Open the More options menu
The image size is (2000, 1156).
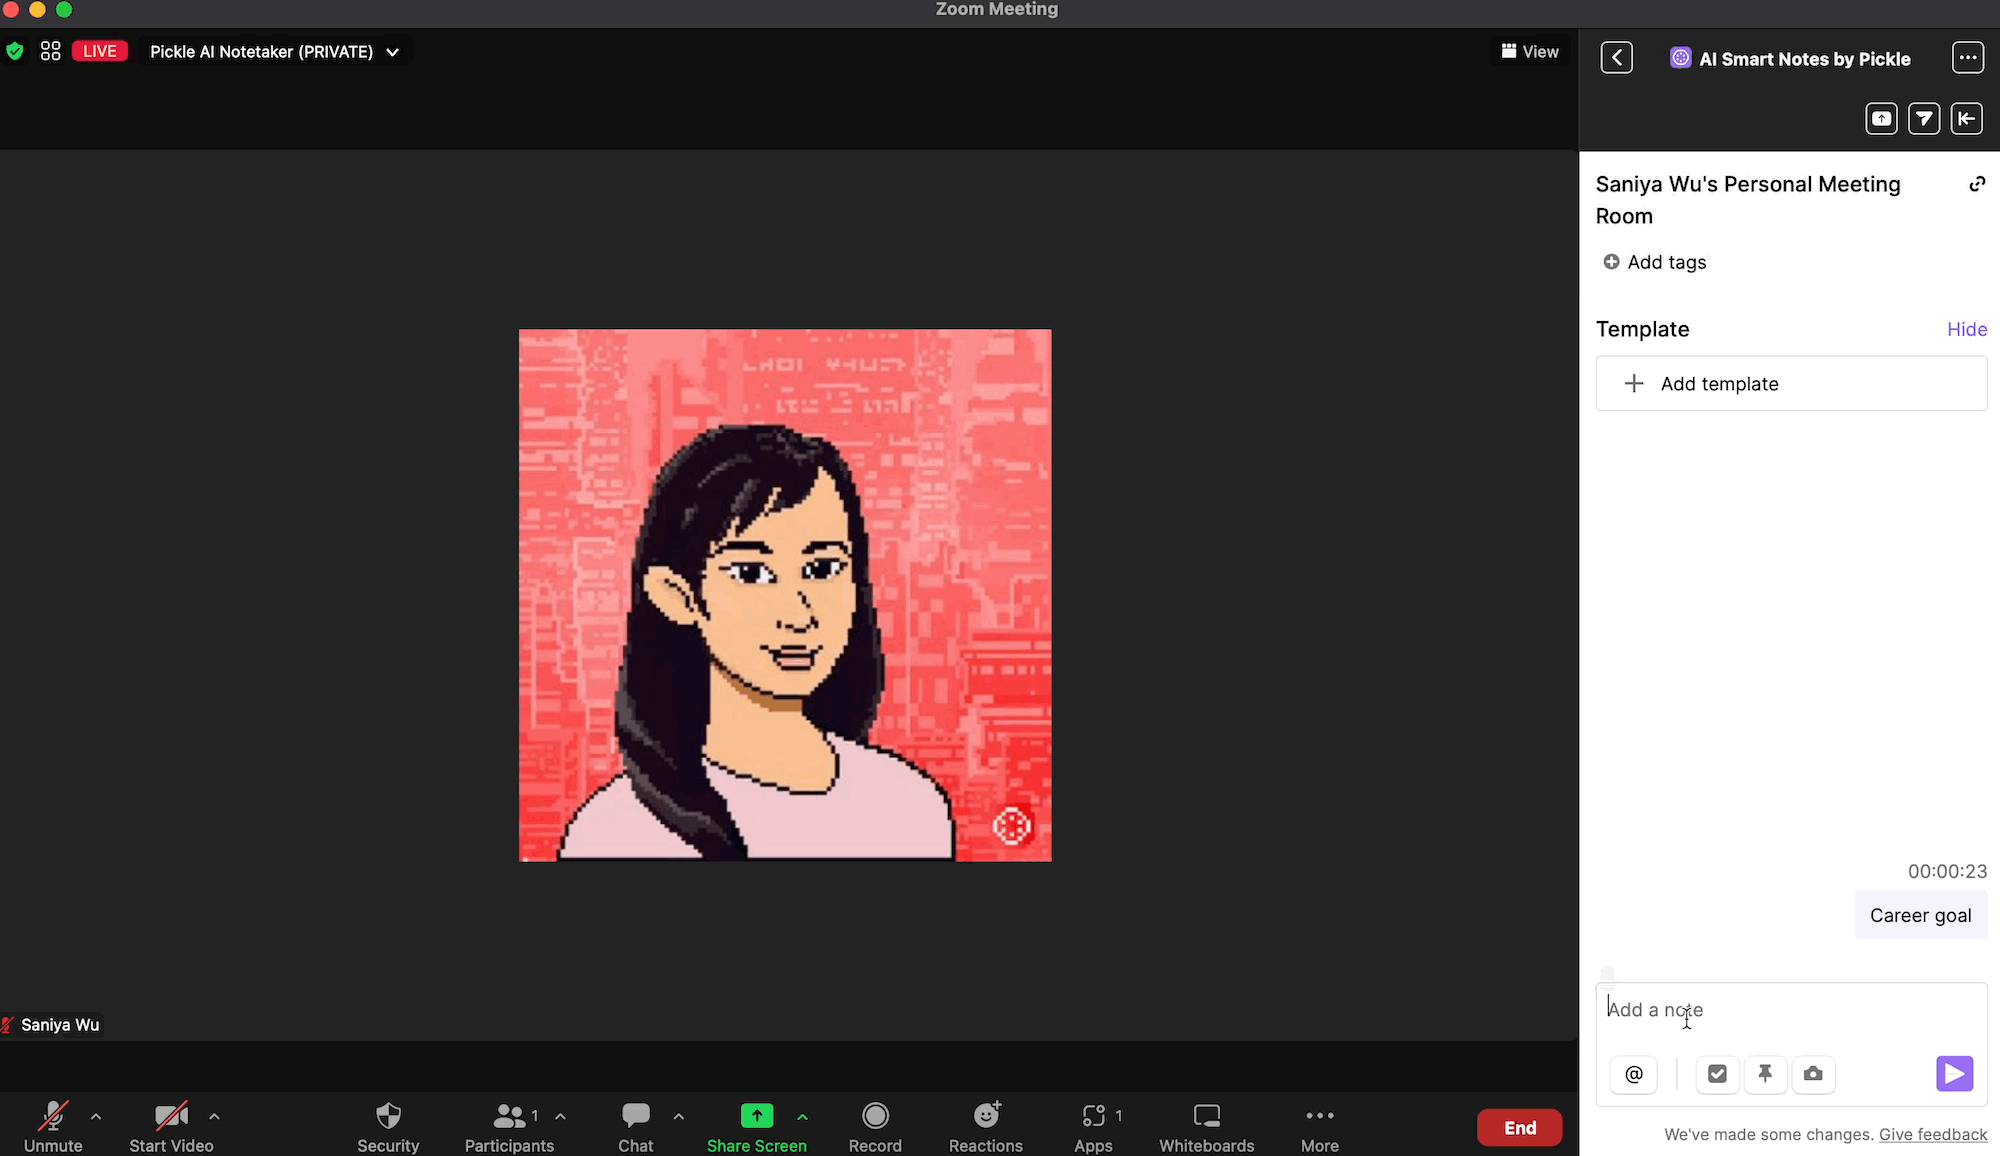pyautogui.click(x=1320, y=1126)
